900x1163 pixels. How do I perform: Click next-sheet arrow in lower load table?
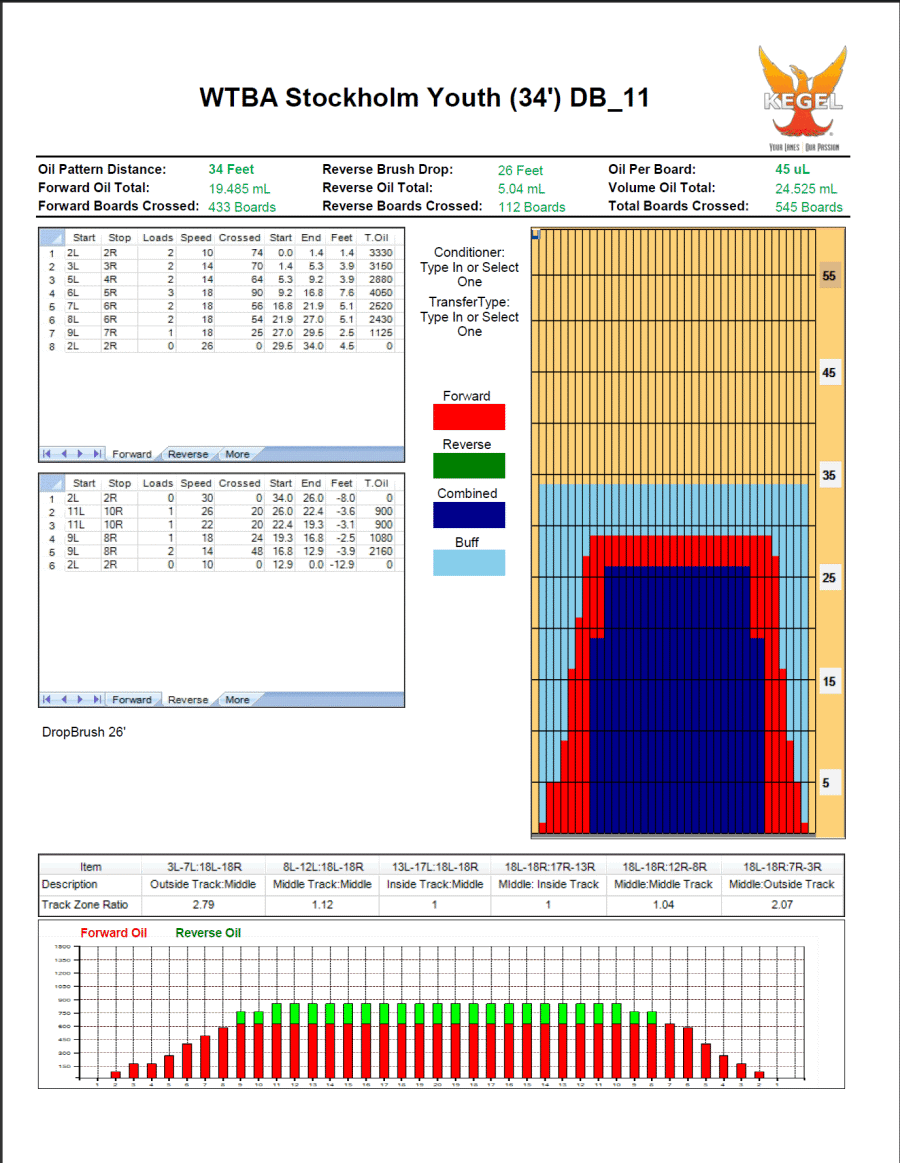pyautogui.click(x=80, y=699)
